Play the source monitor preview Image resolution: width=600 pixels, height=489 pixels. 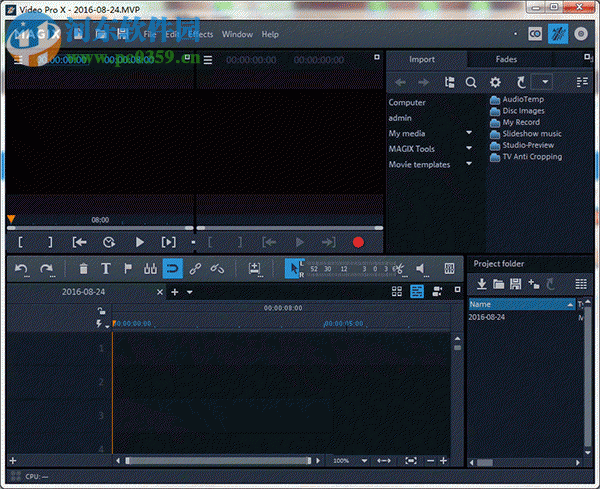[x=140, y=242]
